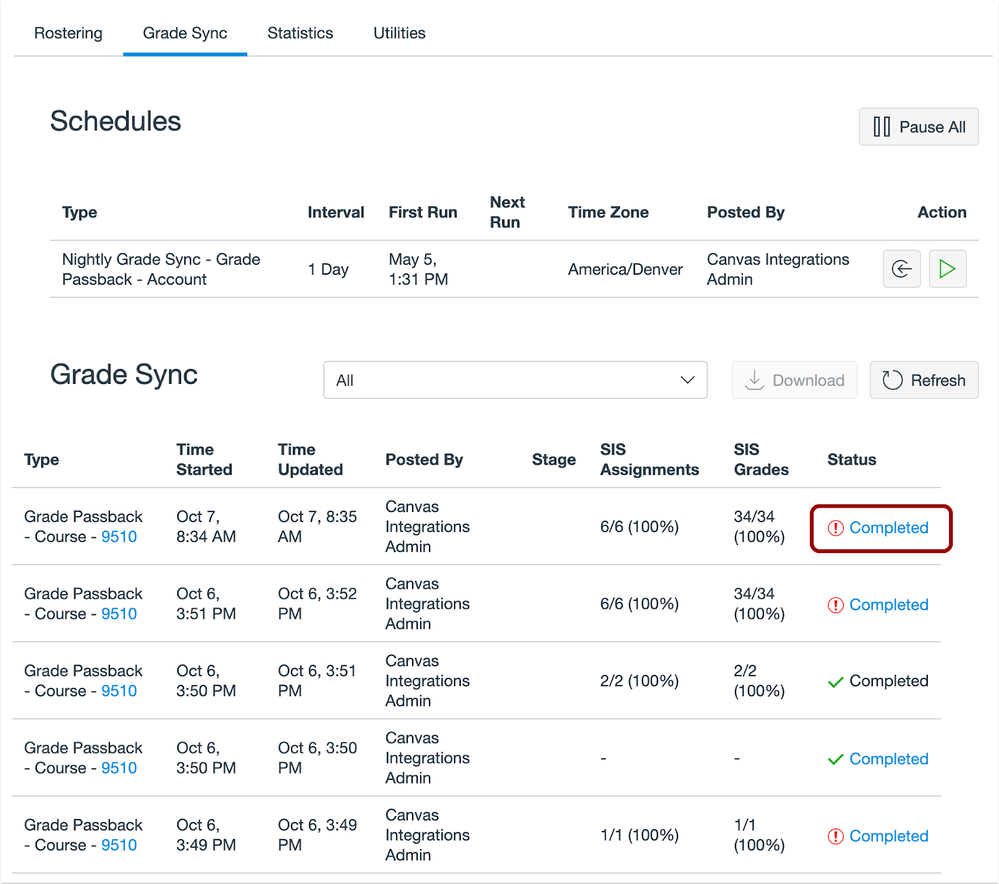Image resolution: width=999 pixels, height=884 pixels.
Task: Click the arrow-in-circle icon beside play button
Action: click(x=901, y=269)
